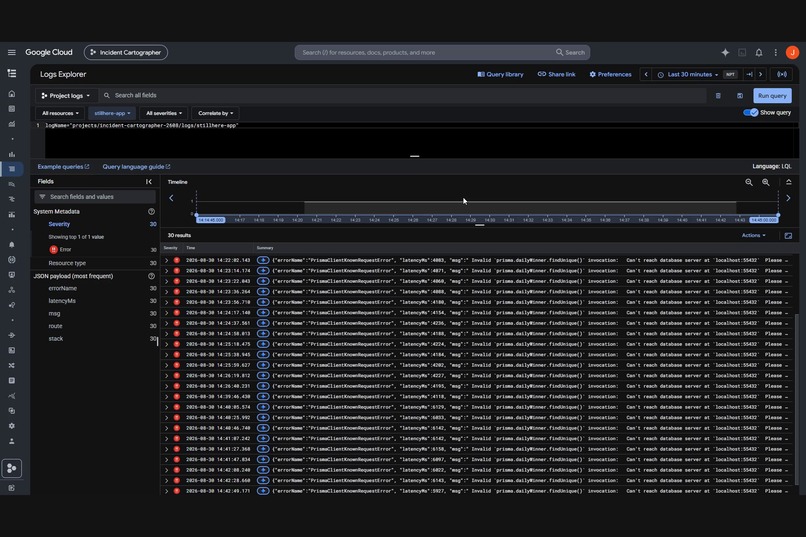Select errorName JSON payload field

[x=62, y=288]
